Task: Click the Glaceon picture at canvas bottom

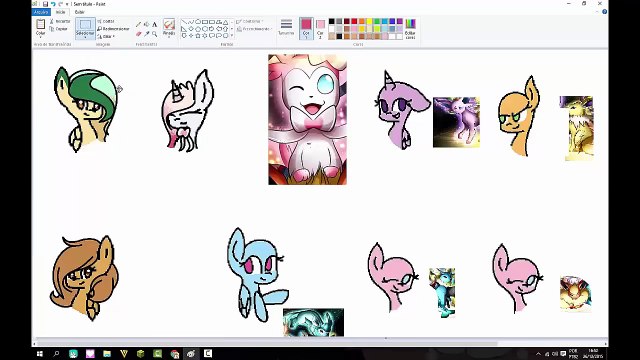Action: (313, 322)
